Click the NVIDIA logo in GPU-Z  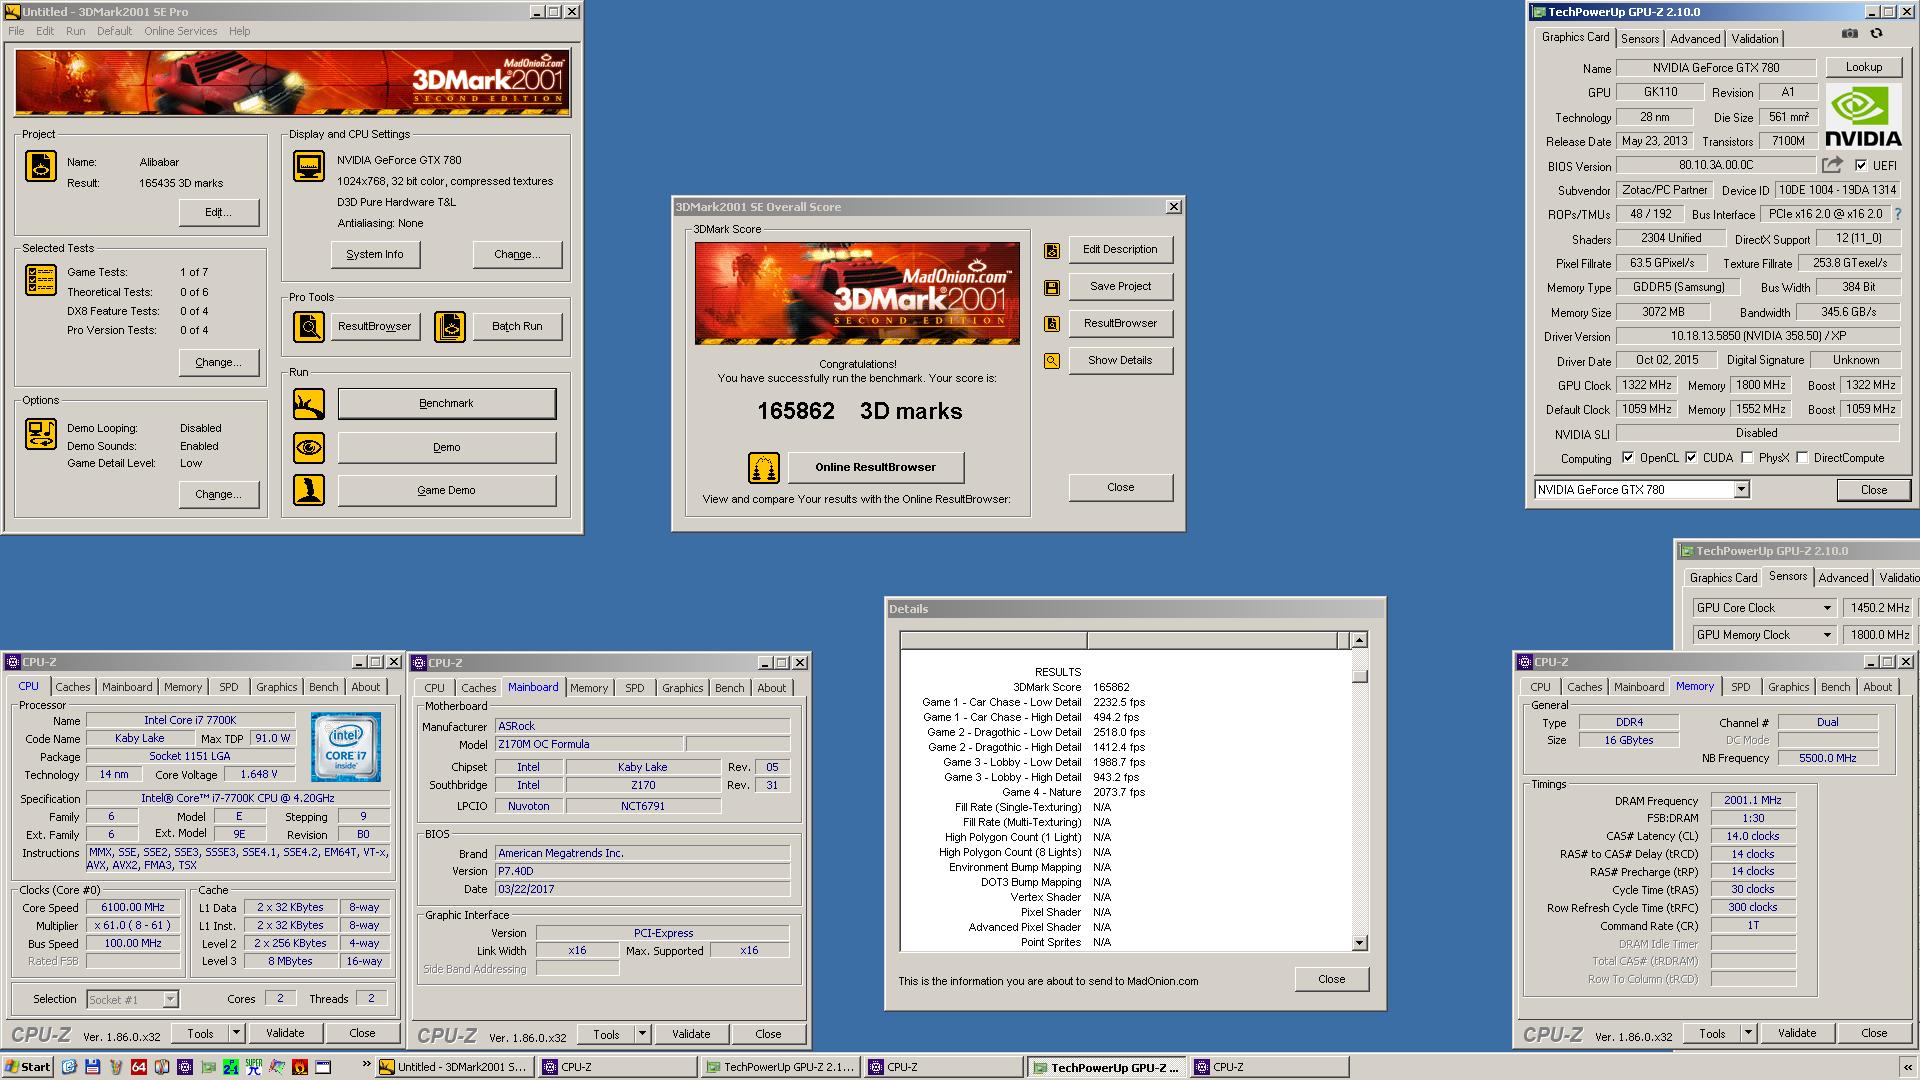1863,117
